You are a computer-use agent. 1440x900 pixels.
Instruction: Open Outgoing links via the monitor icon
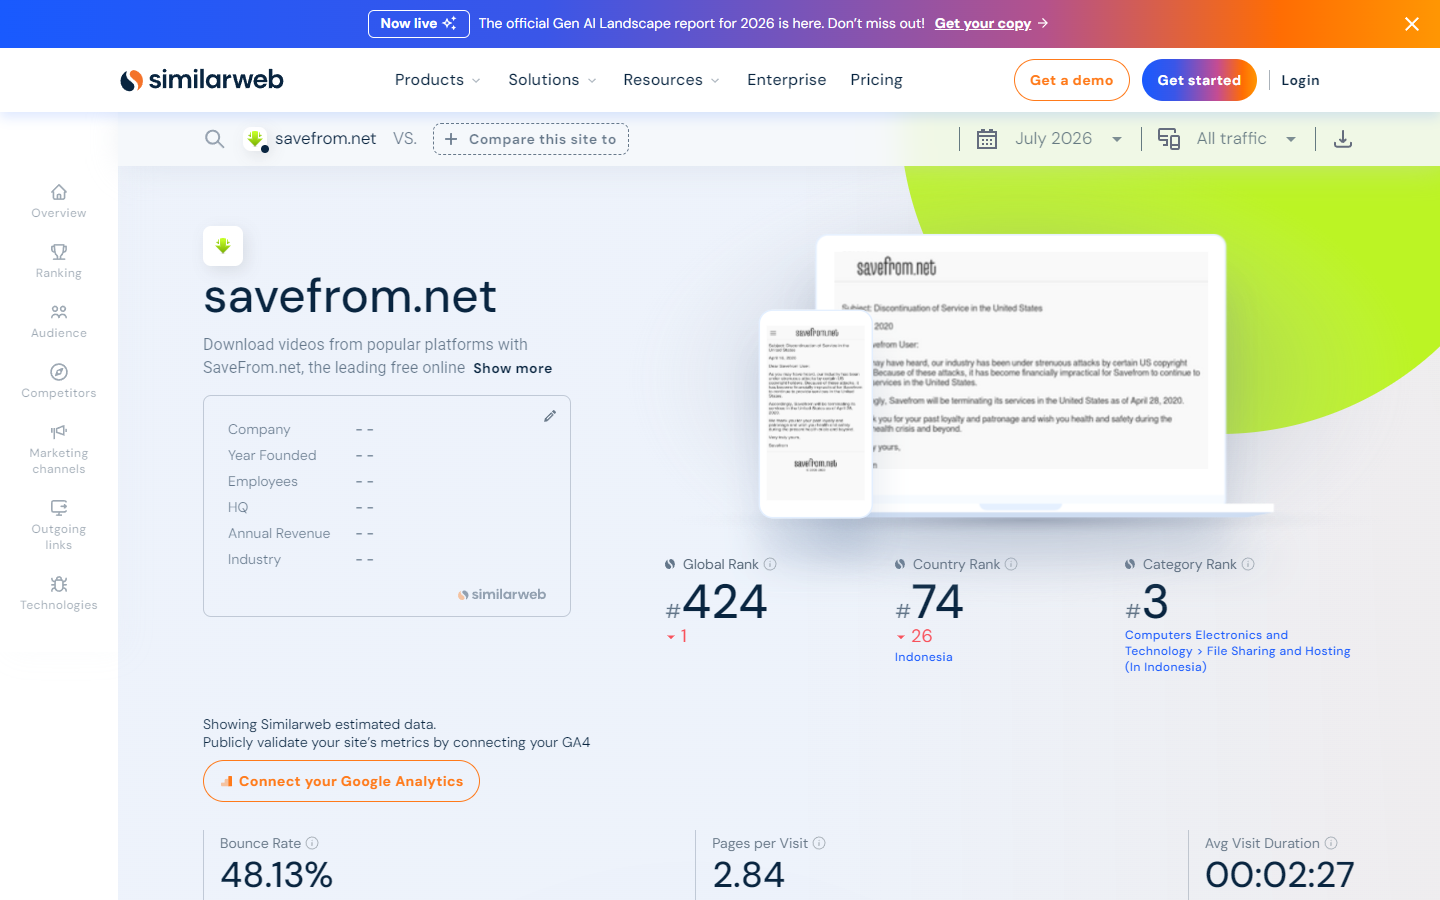tap(59, 508)
